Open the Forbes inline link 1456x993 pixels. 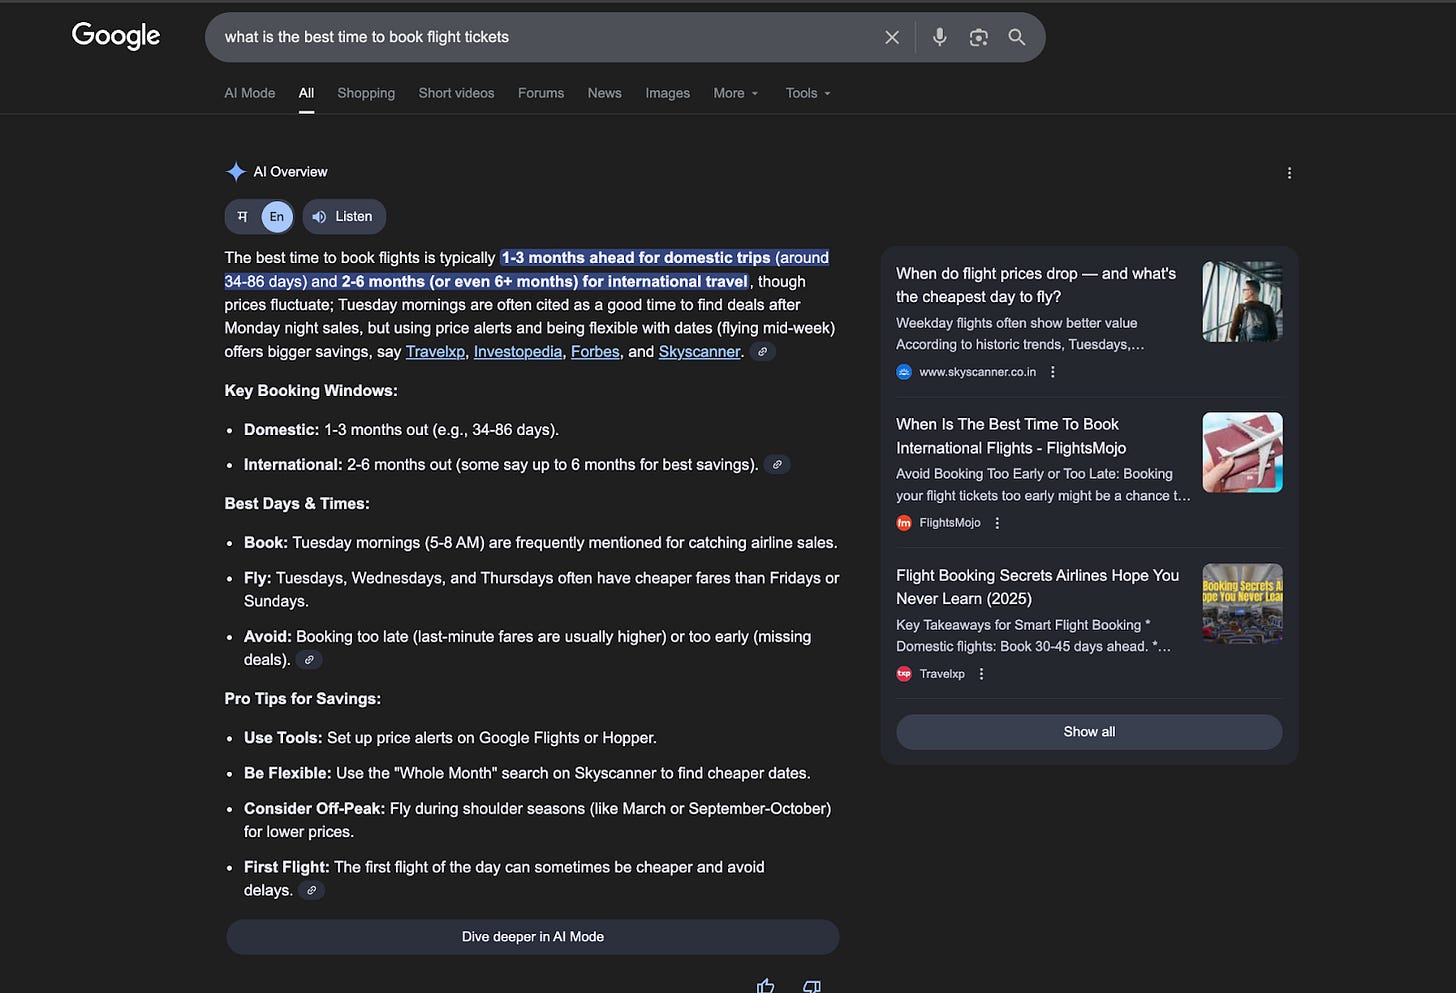pyautogui.click(x=595, y=352)
